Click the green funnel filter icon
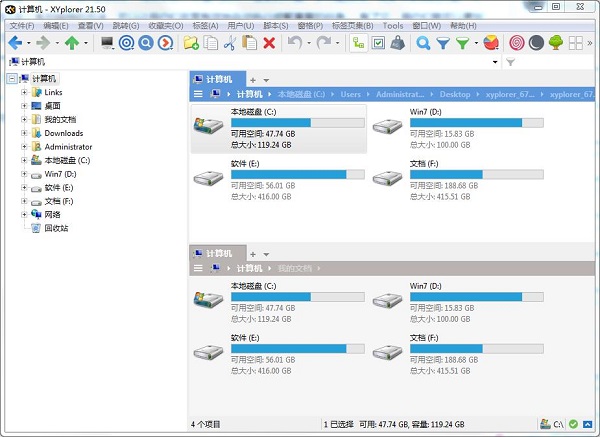Image resolution: width=600 pixels, height=437 pixels. [462, 43]
